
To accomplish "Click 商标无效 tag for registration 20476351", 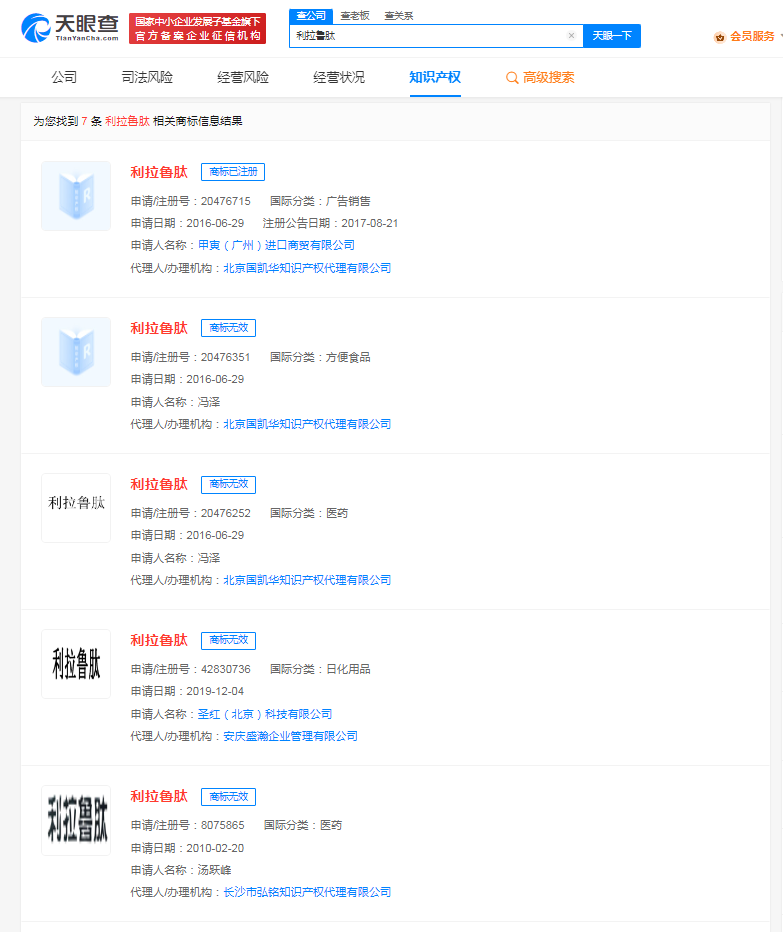I will point(228,328).
